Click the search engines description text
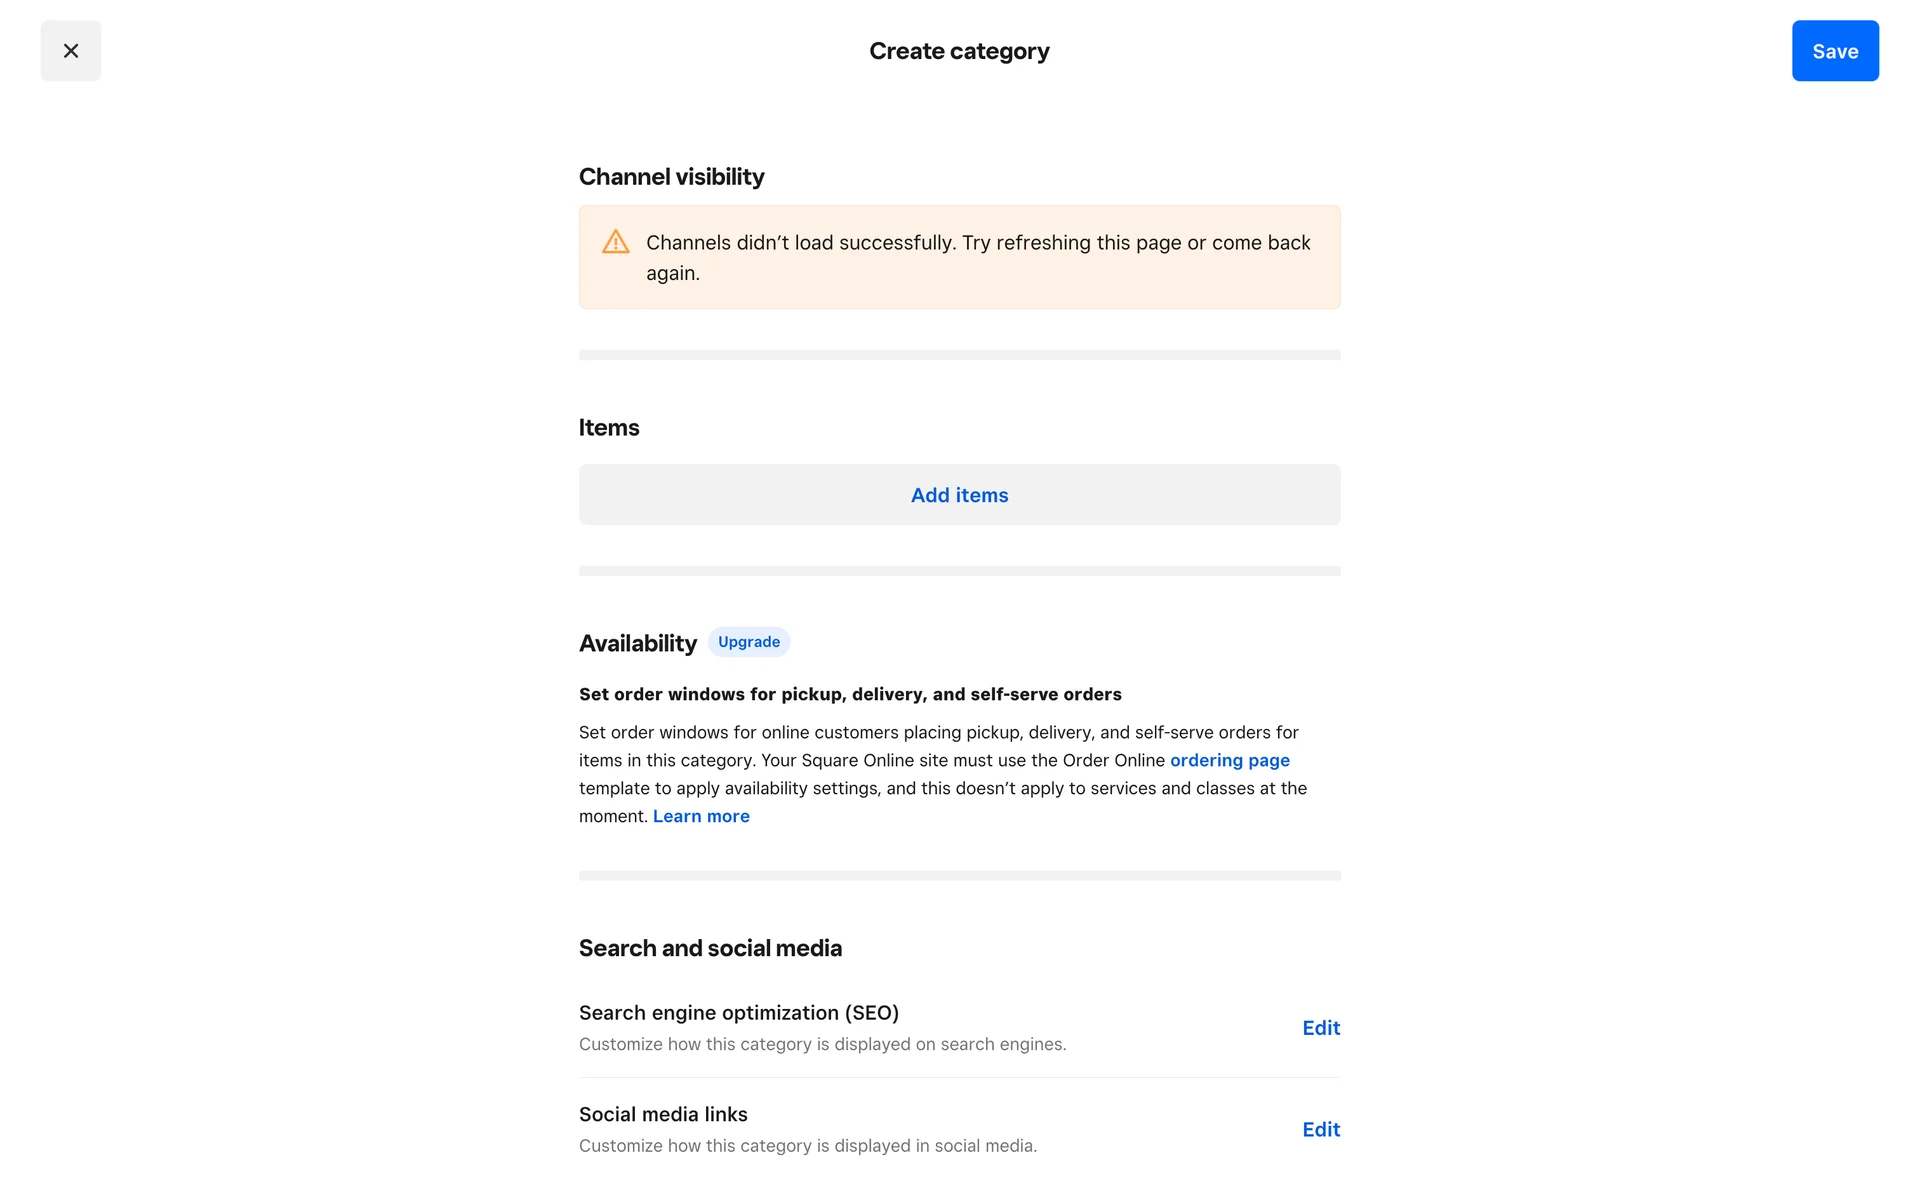 pyautogui.click(x=822, y=1044)
